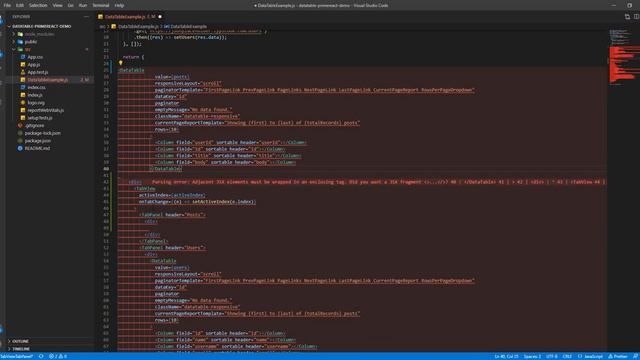640x360 pixels.
Task: Select the DataTableExample.js editor tab
Action: 130,17
